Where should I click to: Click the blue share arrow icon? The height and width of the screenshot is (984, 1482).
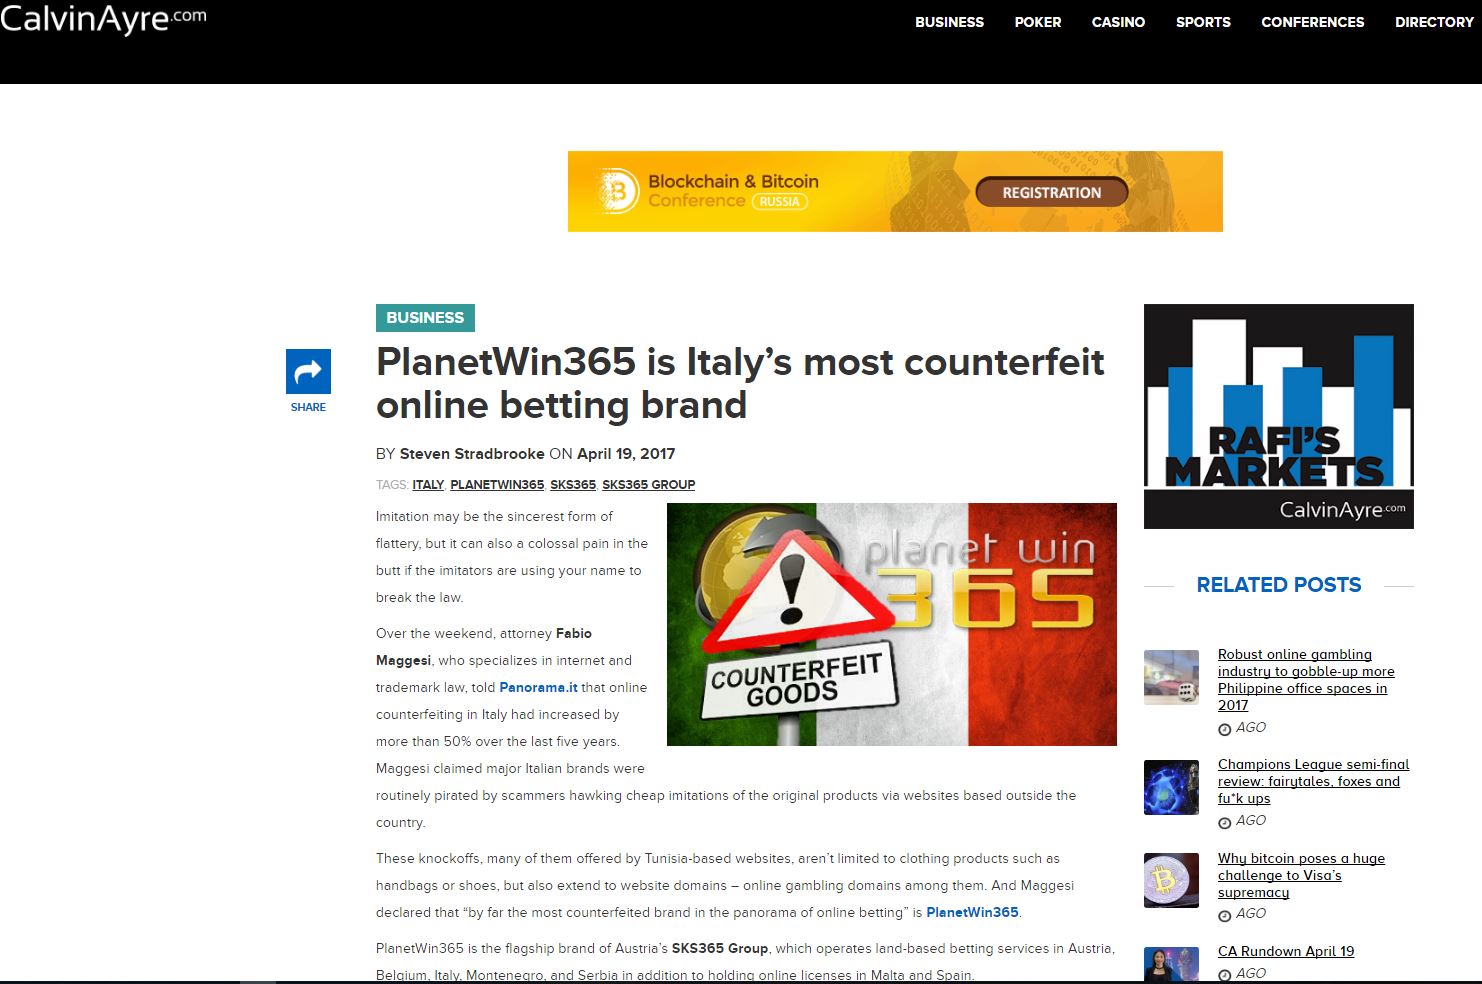308,371
